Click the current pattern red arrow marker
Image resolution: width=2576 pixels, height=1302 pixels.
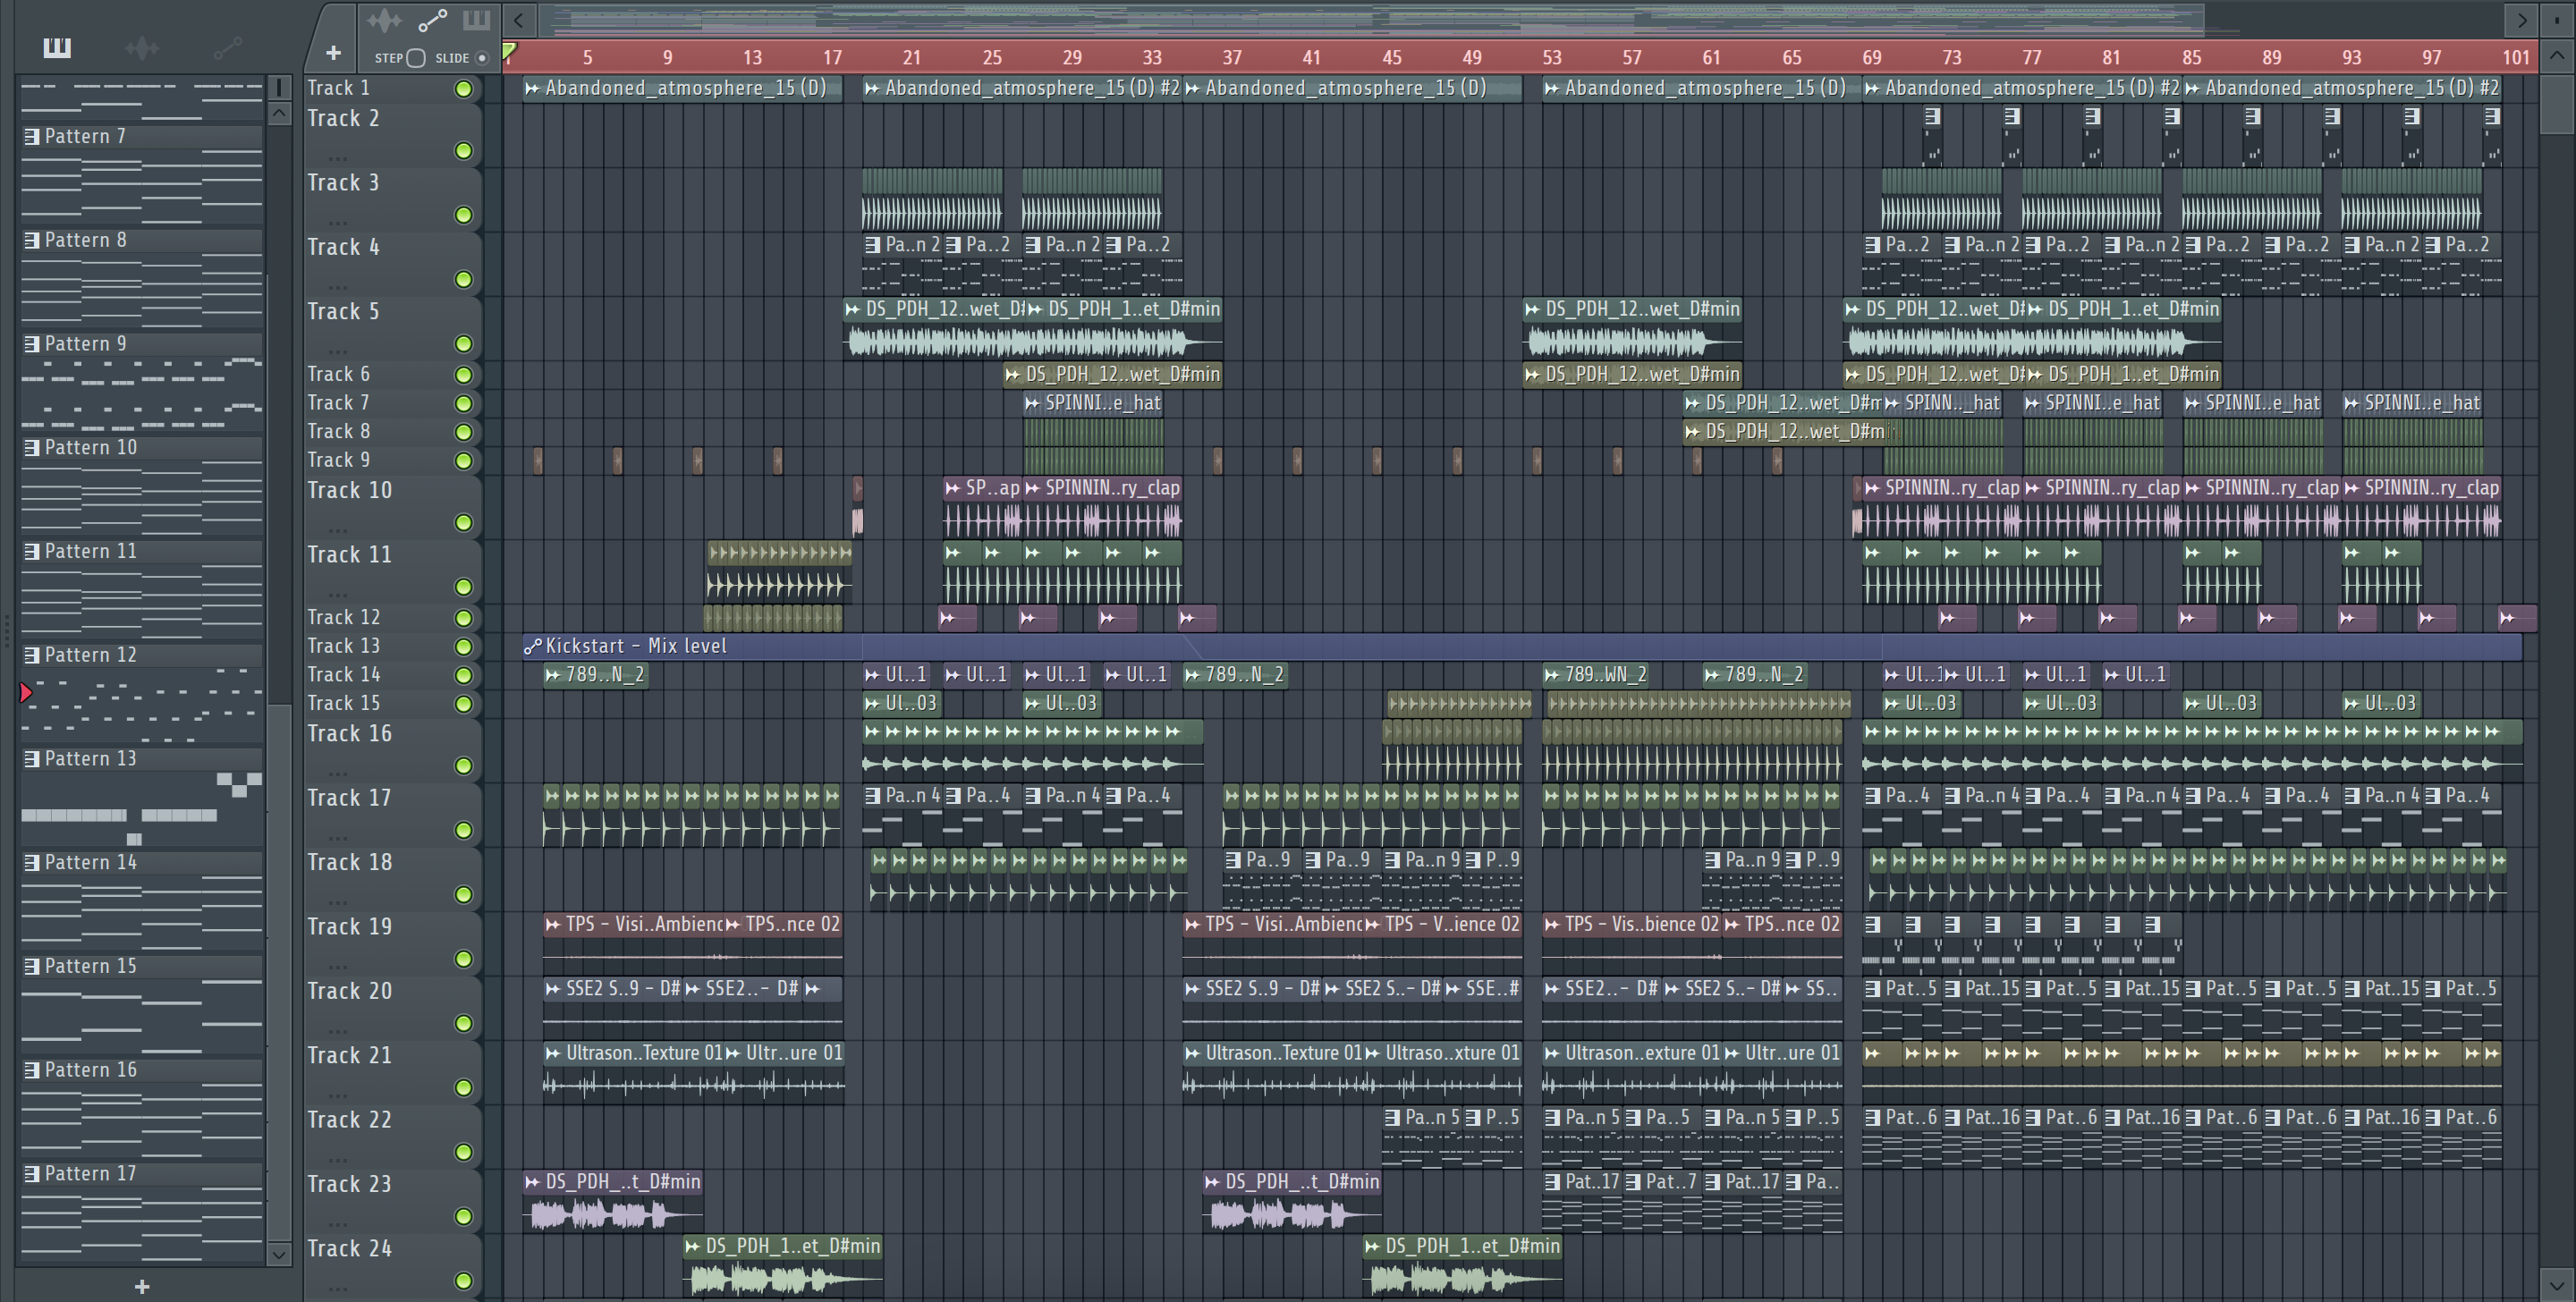pyautogui.click(x=26, y=692)
